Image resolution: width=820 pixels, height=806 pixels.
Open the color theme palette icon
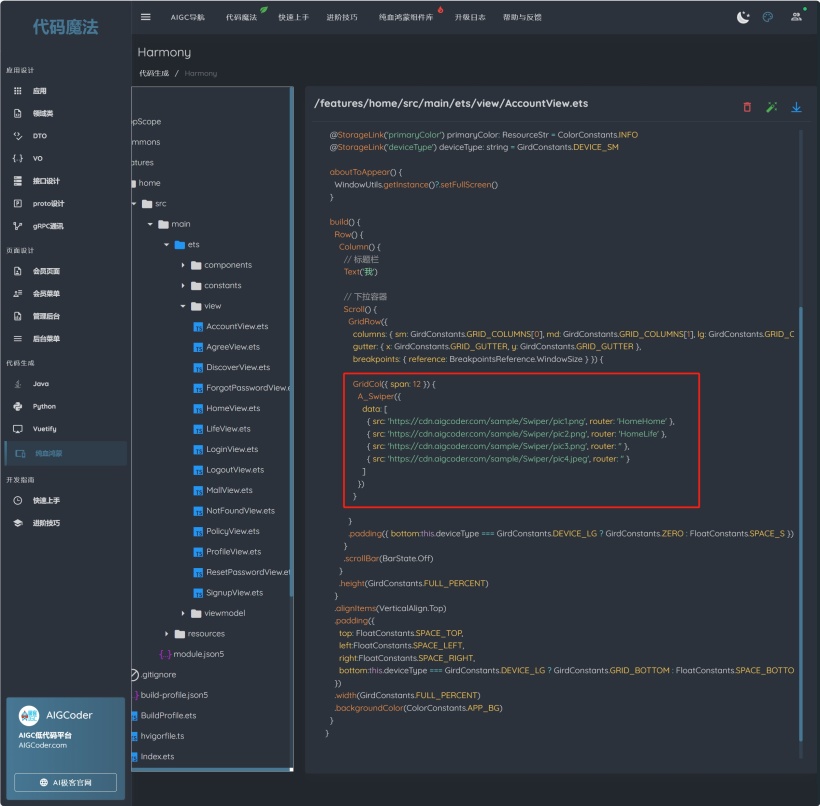click(x=768, y=17)
